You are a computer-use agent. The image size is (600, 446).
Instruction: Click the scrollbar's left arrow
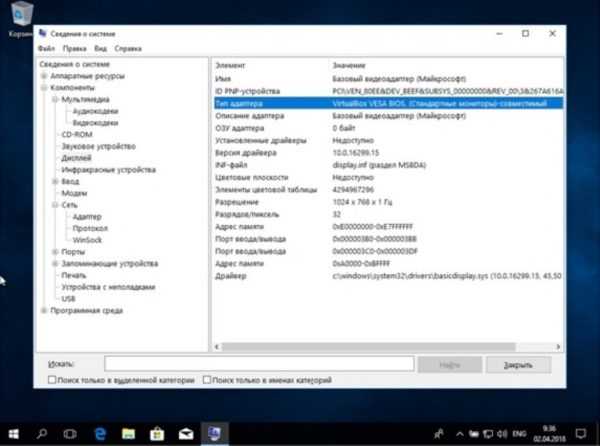[x=217, y=347]
